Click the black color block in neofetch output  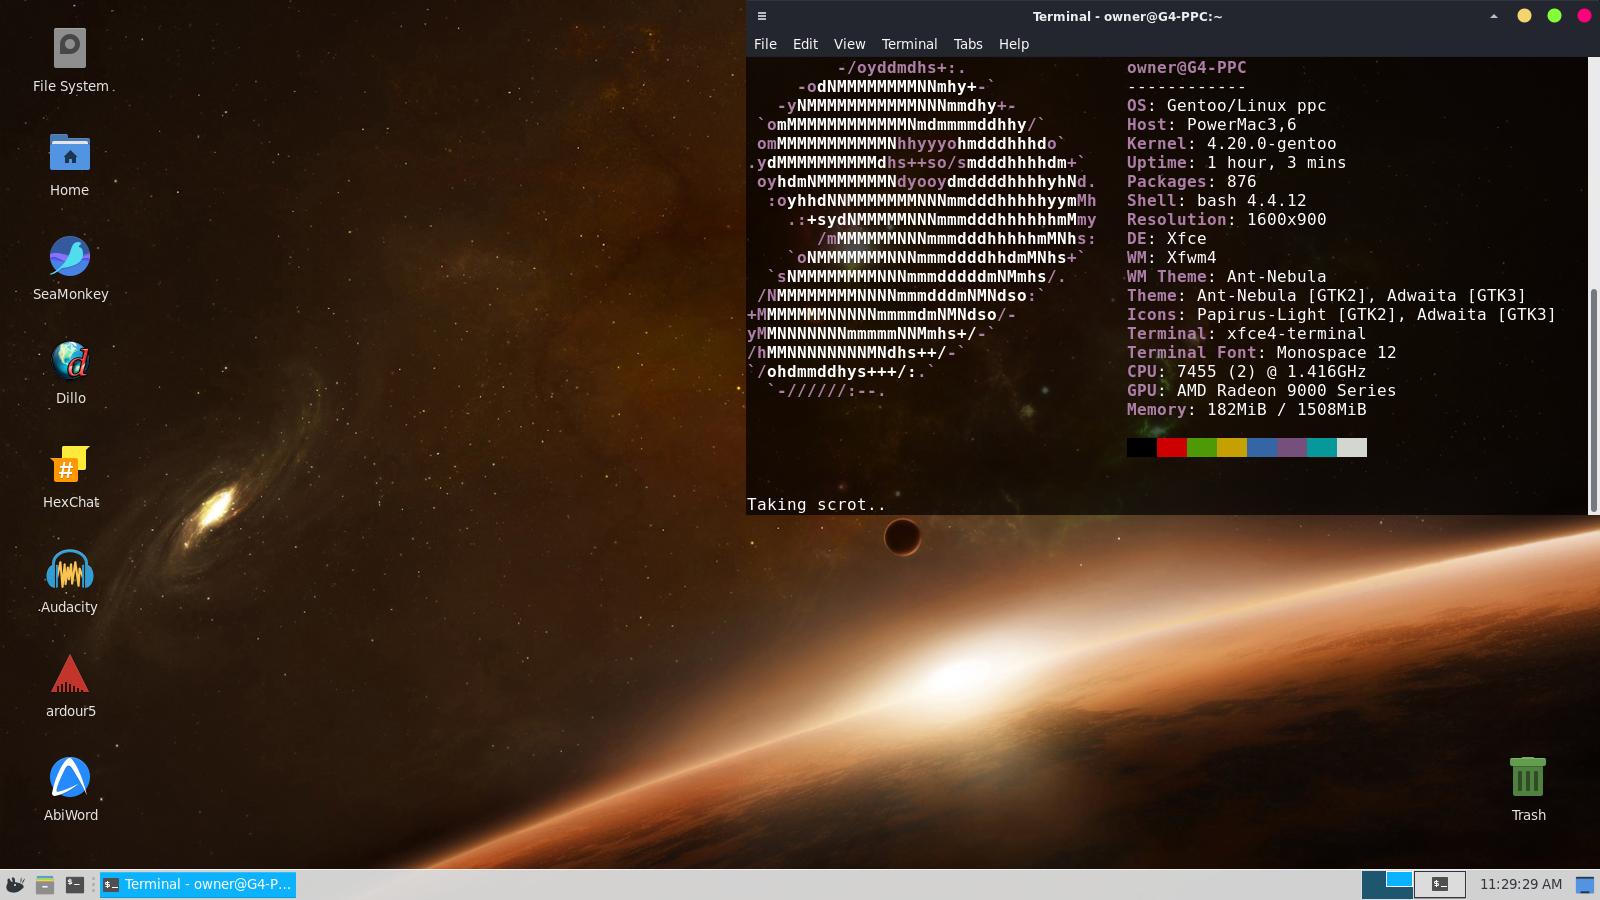tap(1142, 447)
